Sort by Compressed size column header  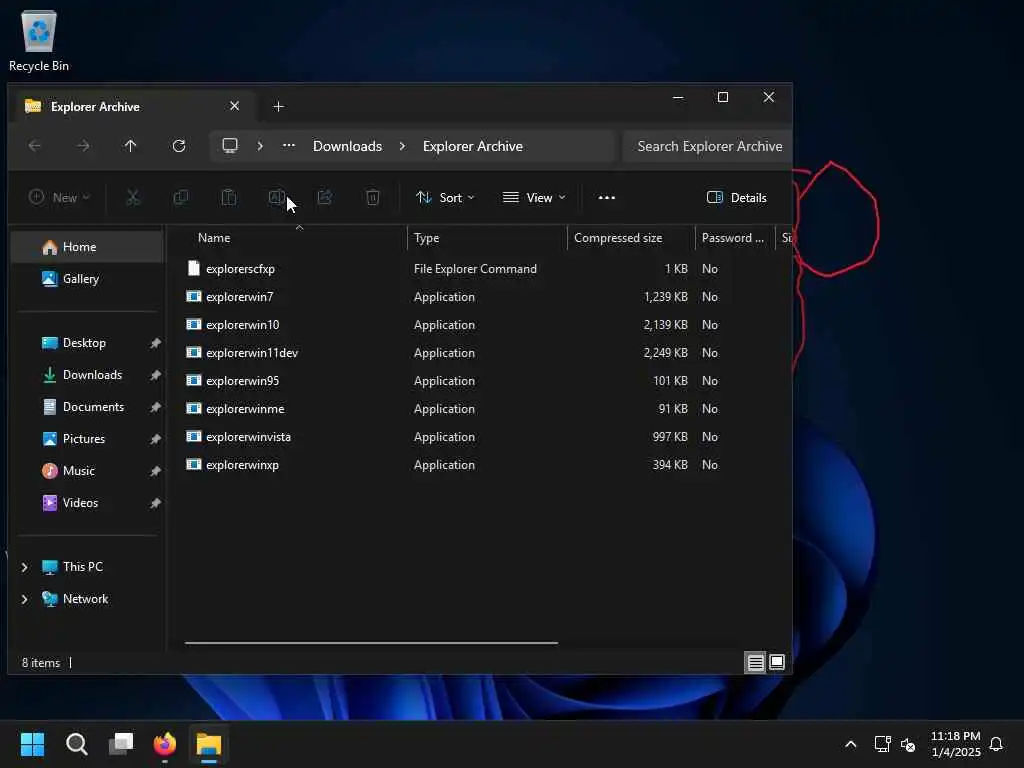point(631,238)
